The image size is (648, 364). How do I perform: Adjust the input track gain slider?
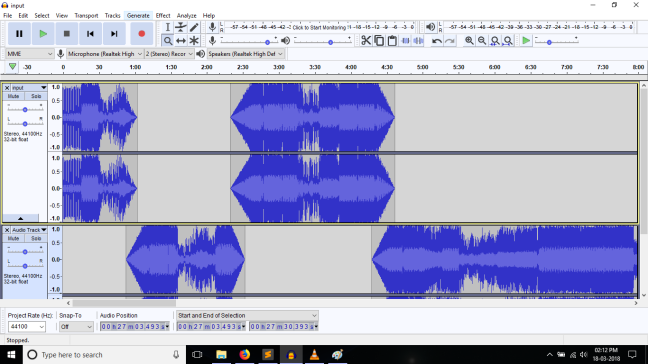coord(25,109)
